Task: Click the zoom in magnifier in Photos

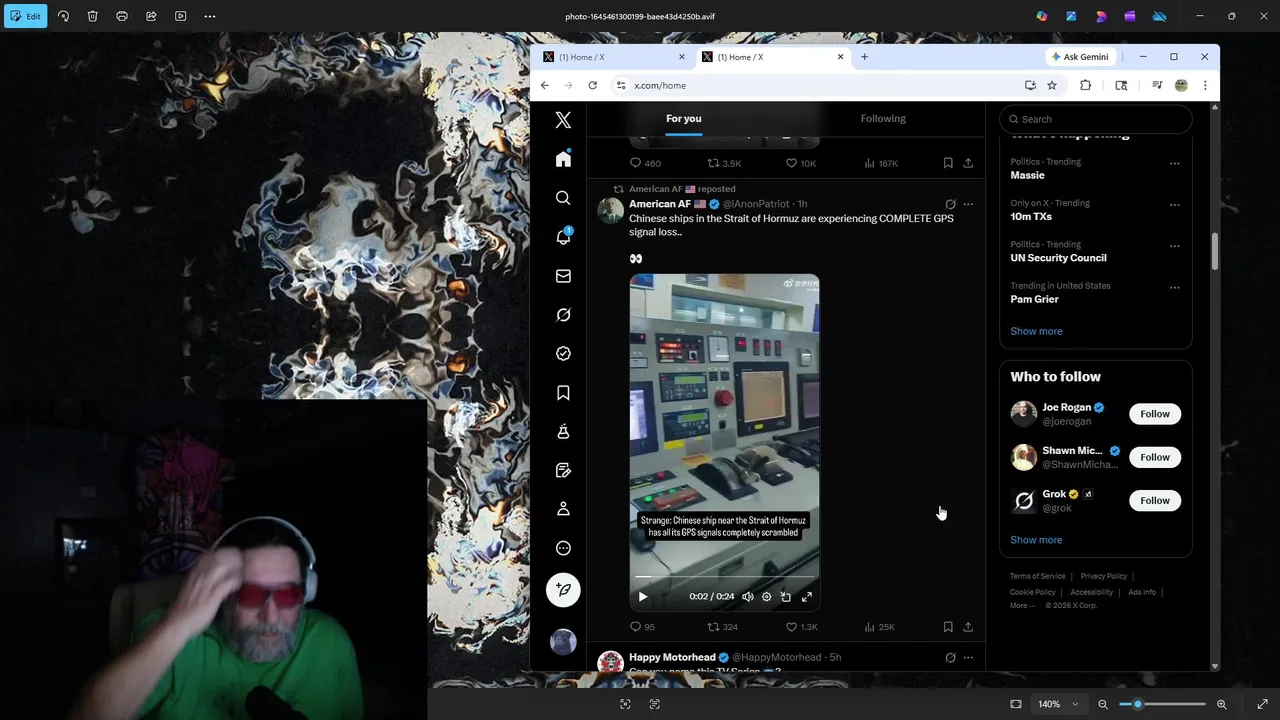Action: (x=1221, y=704)
